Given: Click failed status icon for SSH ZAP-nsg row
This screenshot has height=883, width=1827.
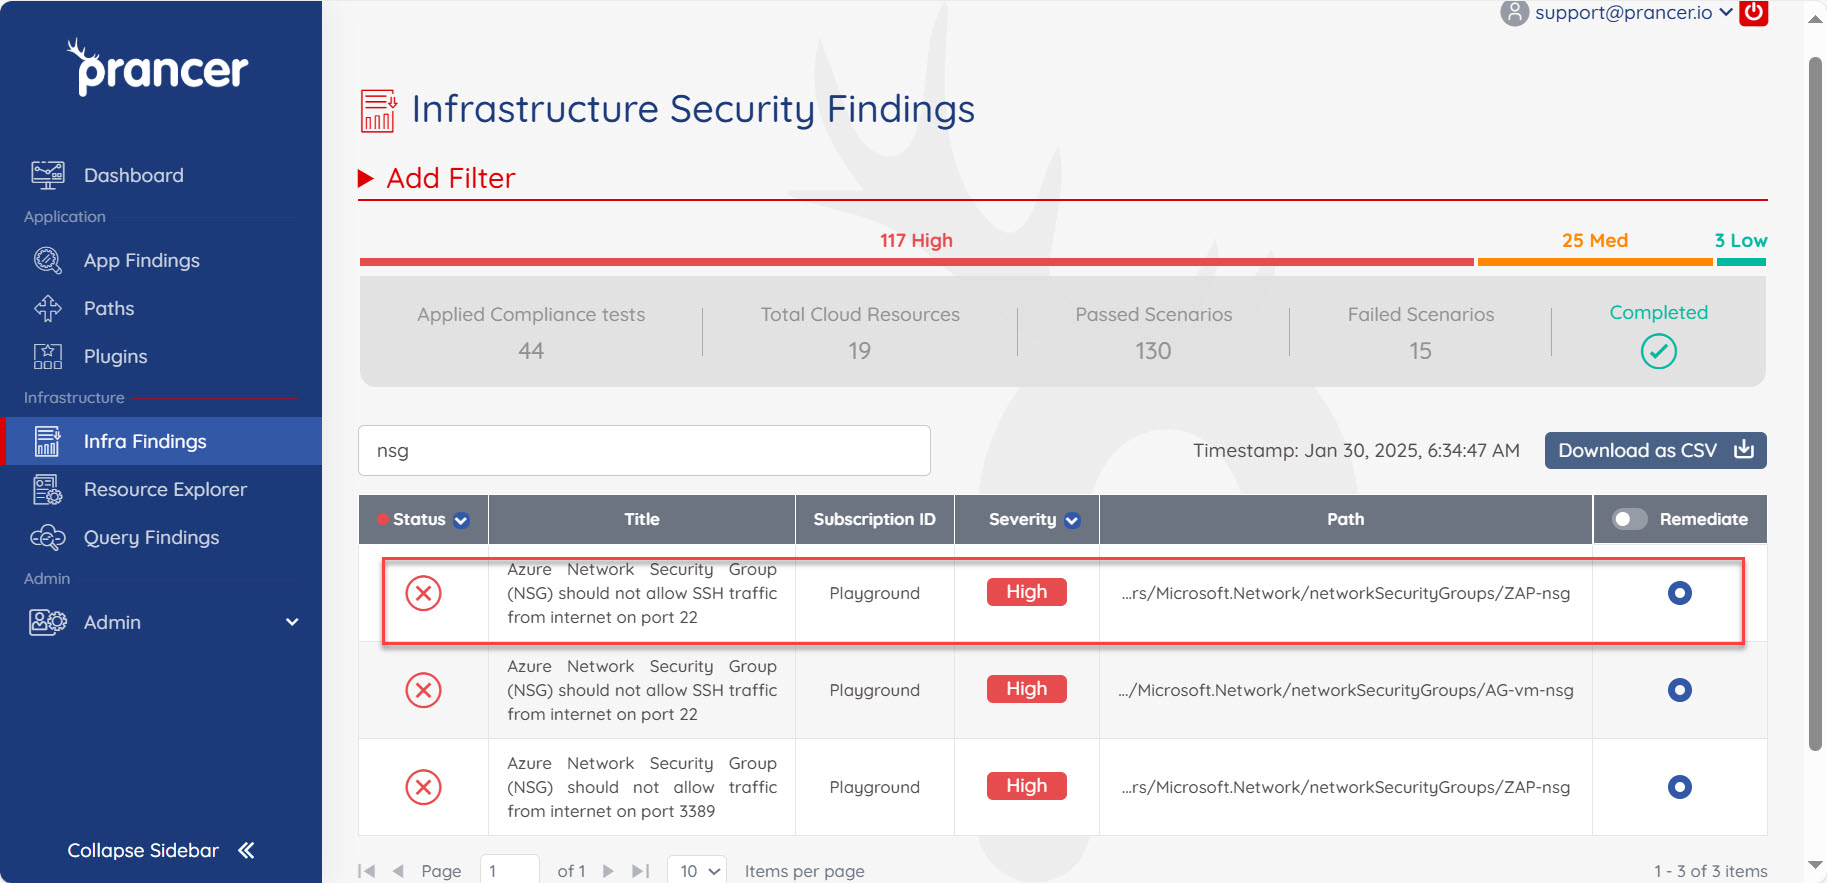Looking at the screenshot, I should (424, 593).
